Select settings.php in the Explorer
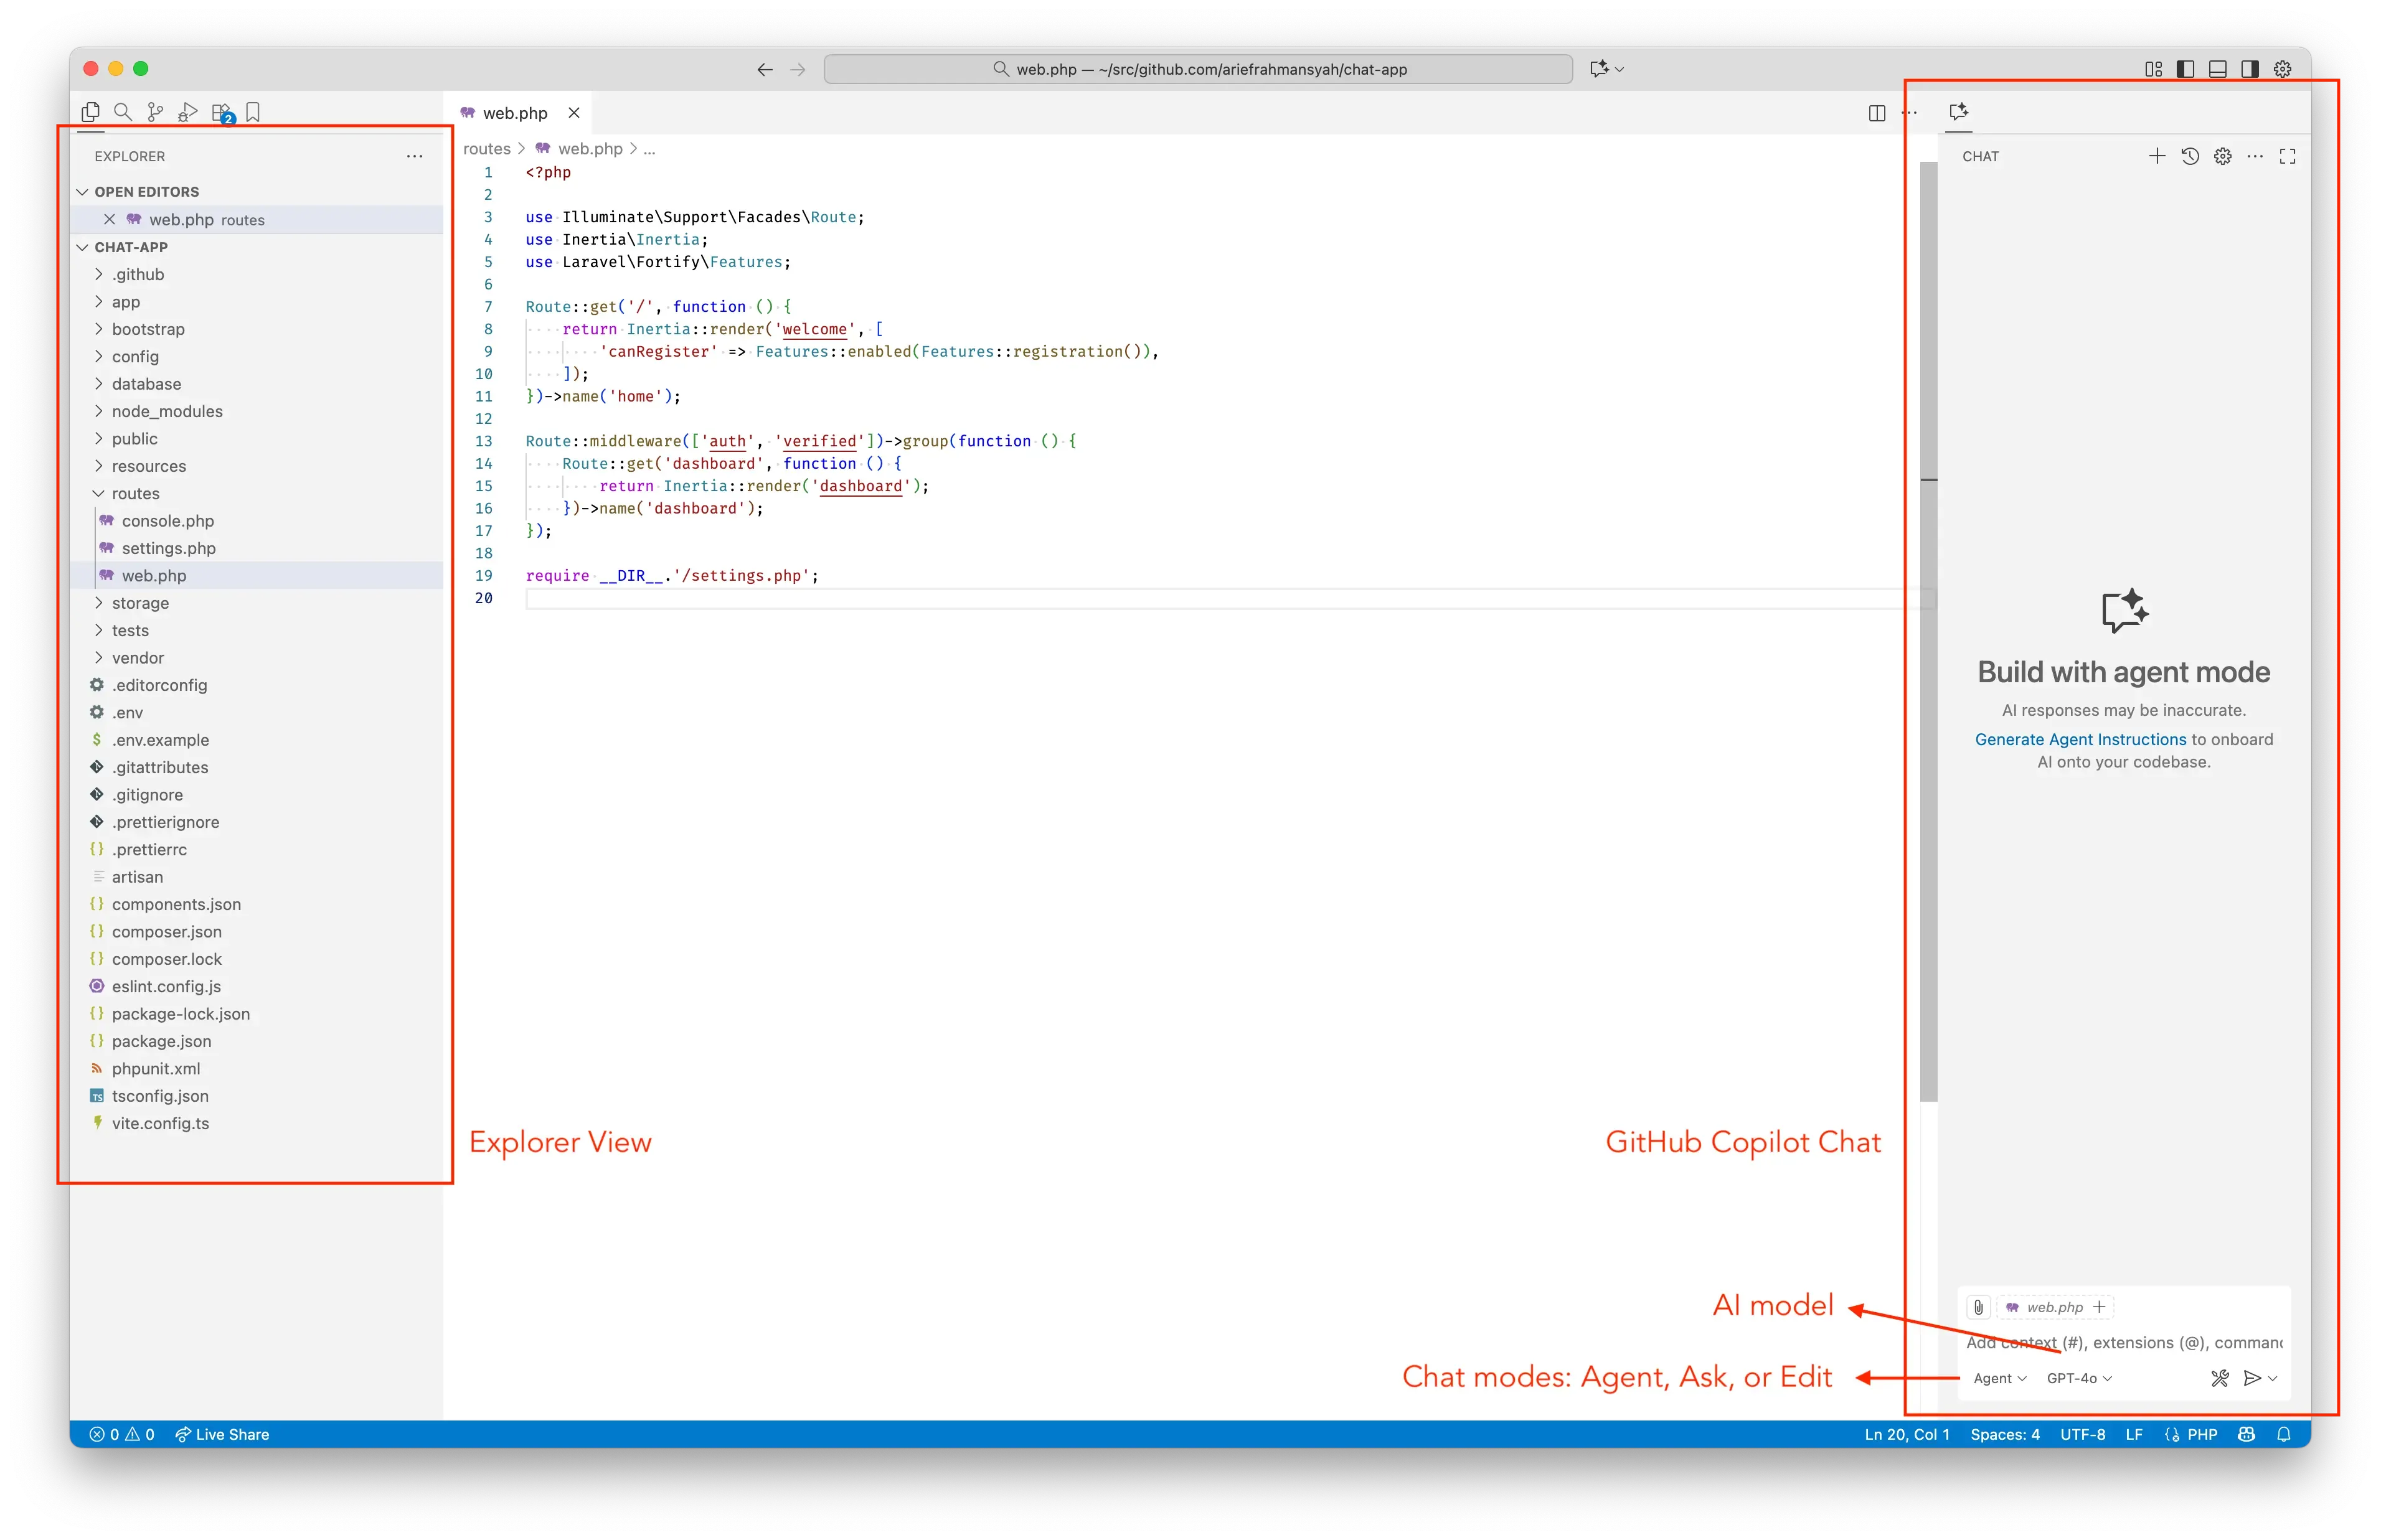2381x1540 pixels. (x=168, y=548)
